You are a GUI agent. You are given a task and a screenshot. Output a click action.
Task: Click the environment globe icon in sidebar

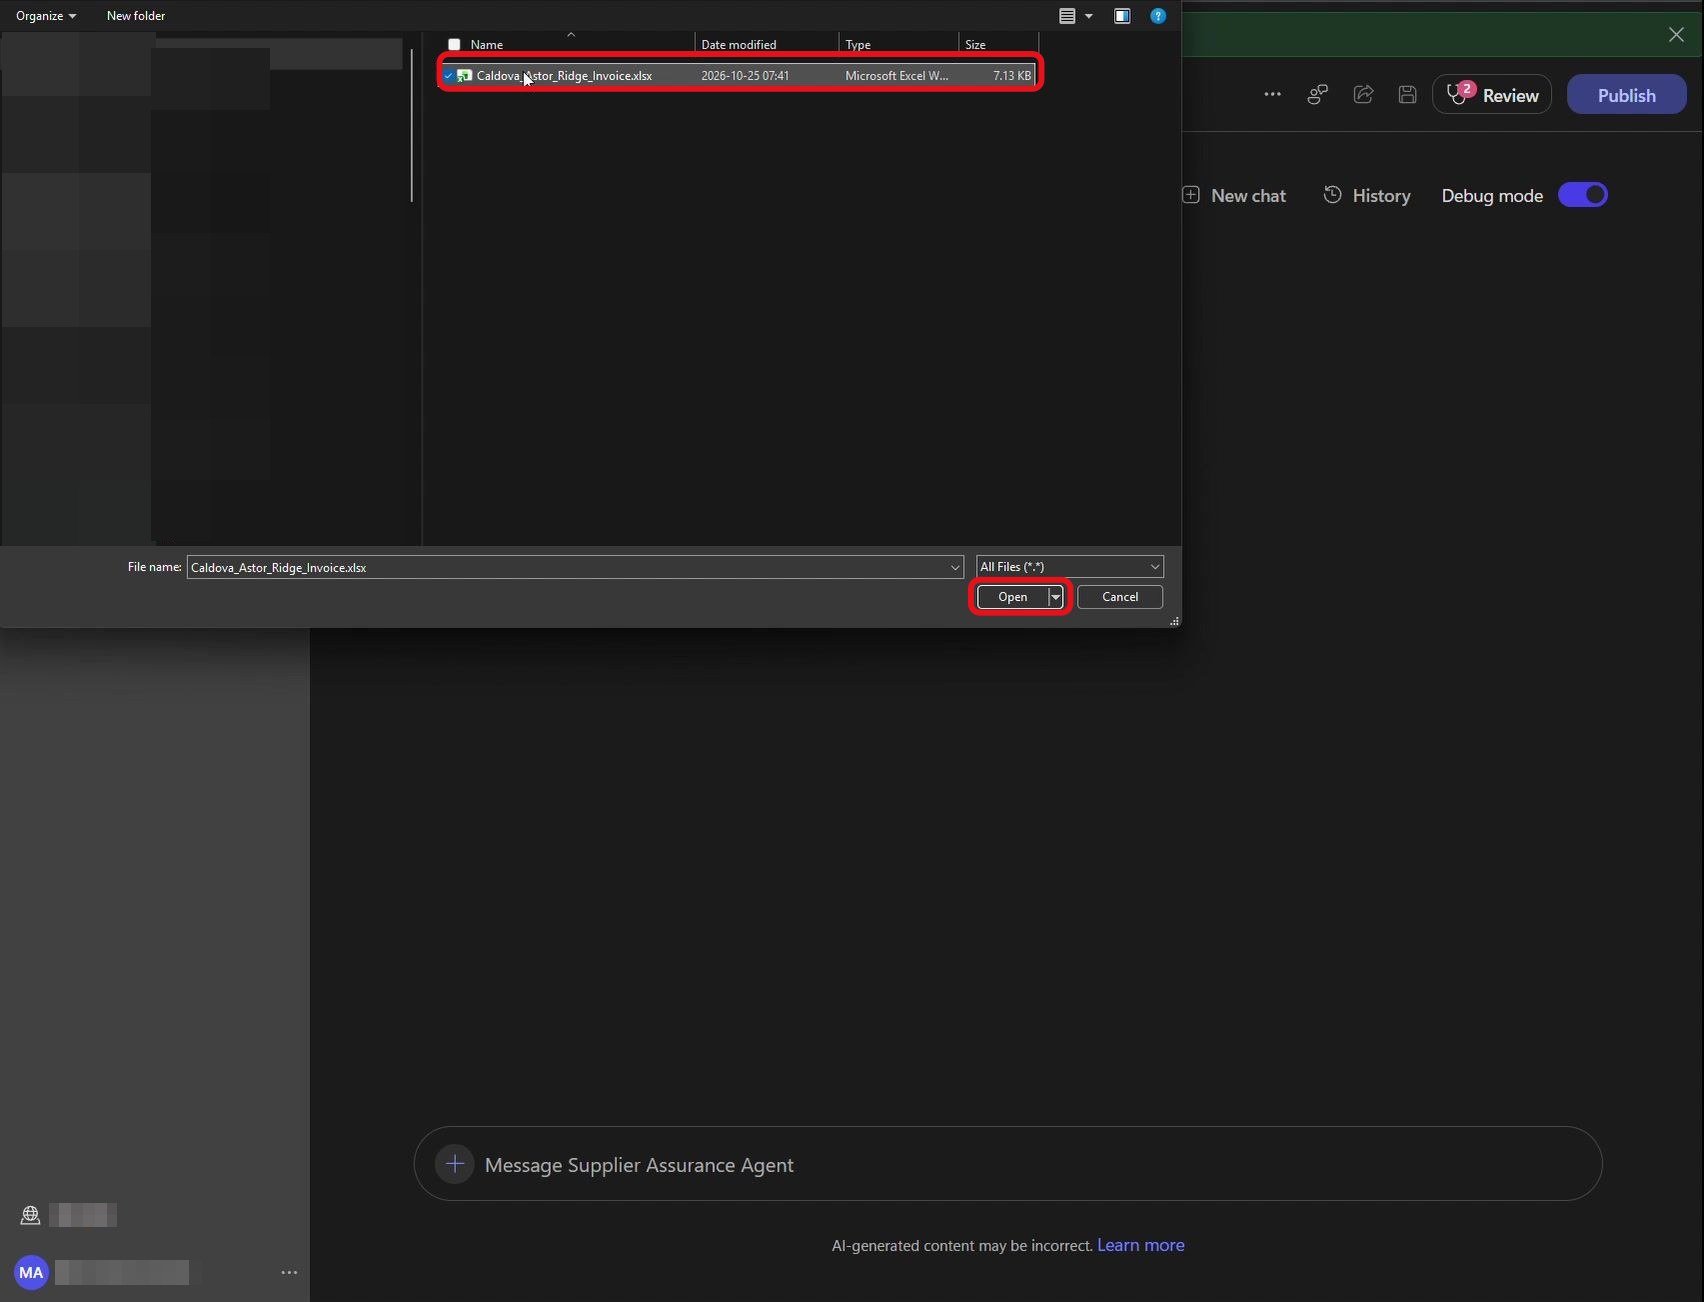[30, 1215]
